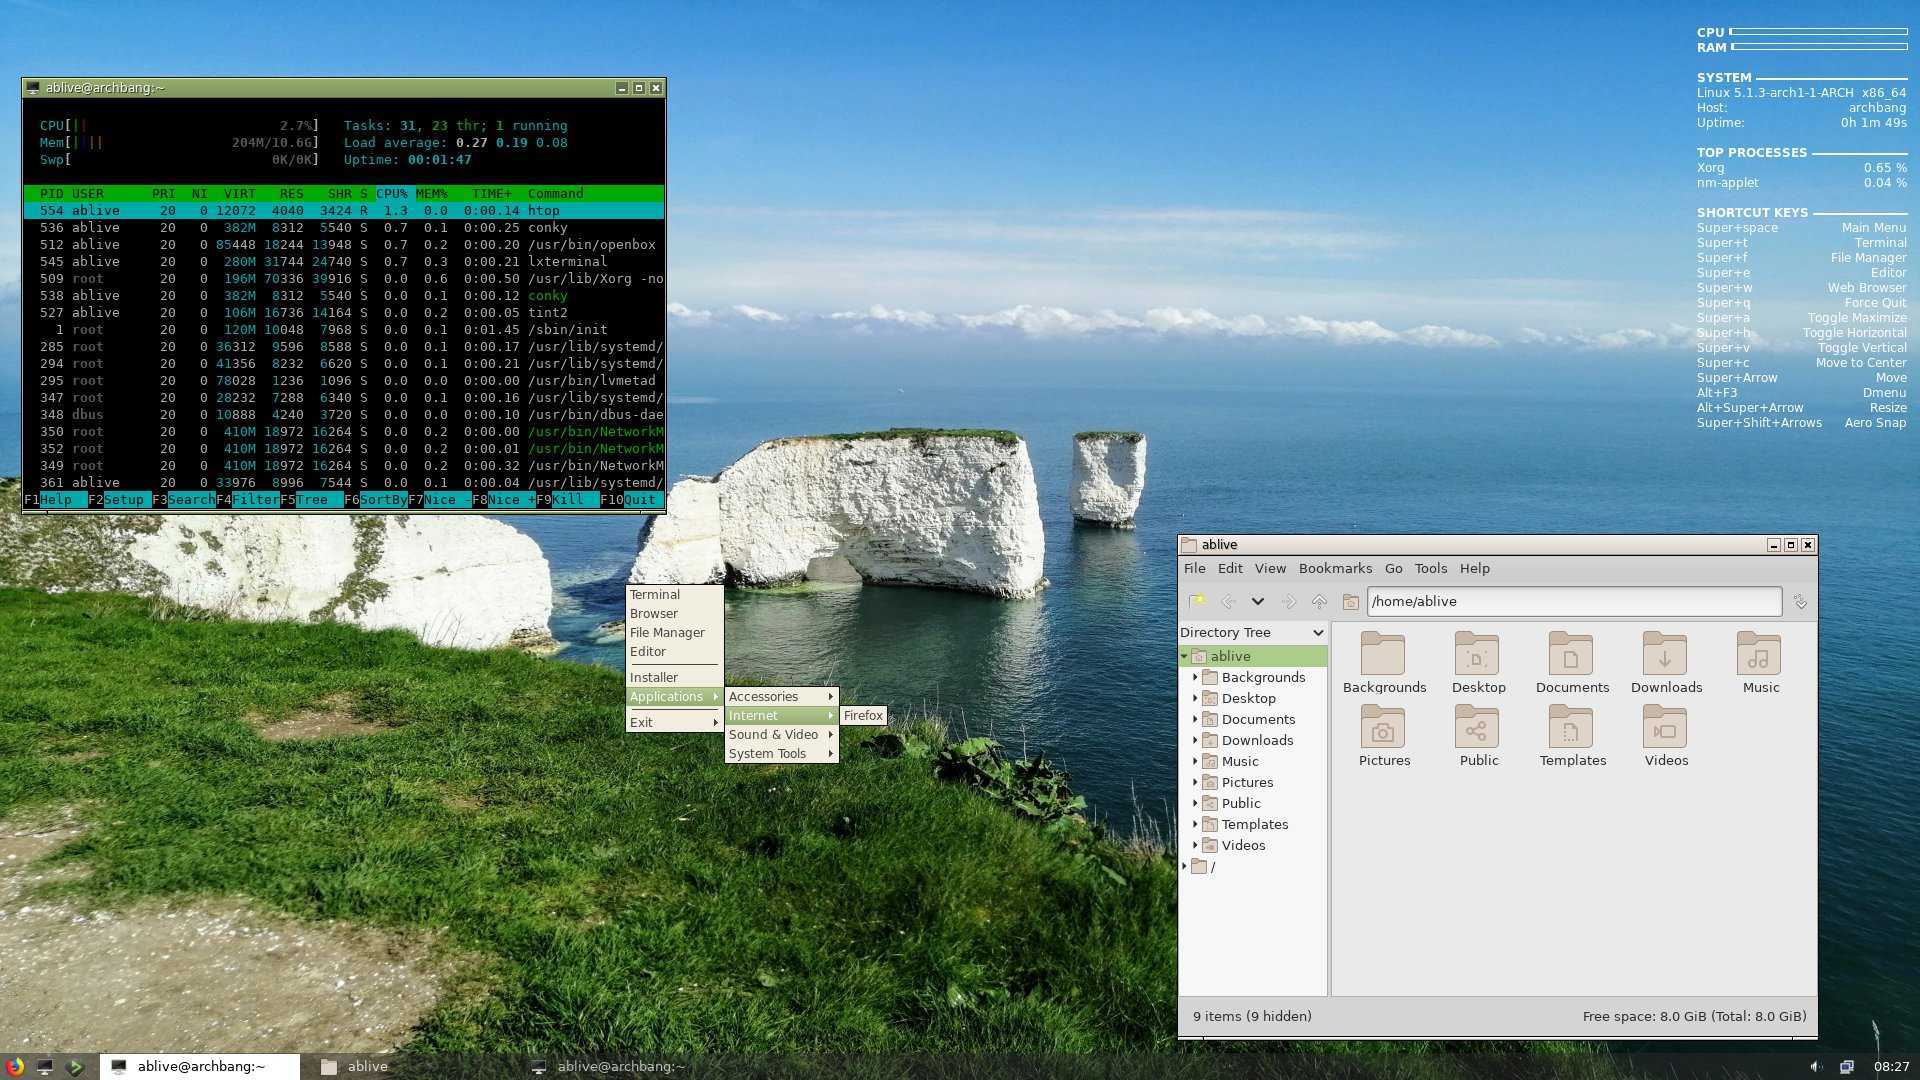
Task: Click the volume icon in system tray
Action: [x=1815, y=1066]
